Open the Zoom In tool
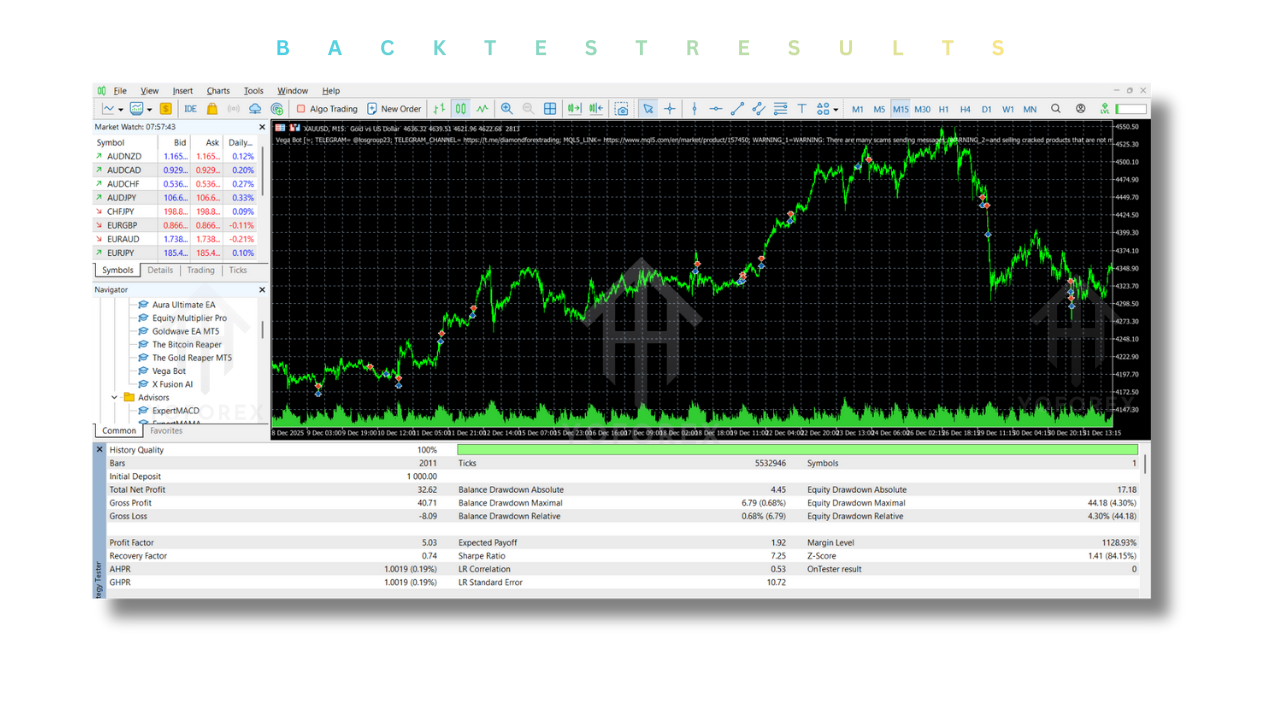Viewport: 1280px width, 720px height. tap(507, 108)
